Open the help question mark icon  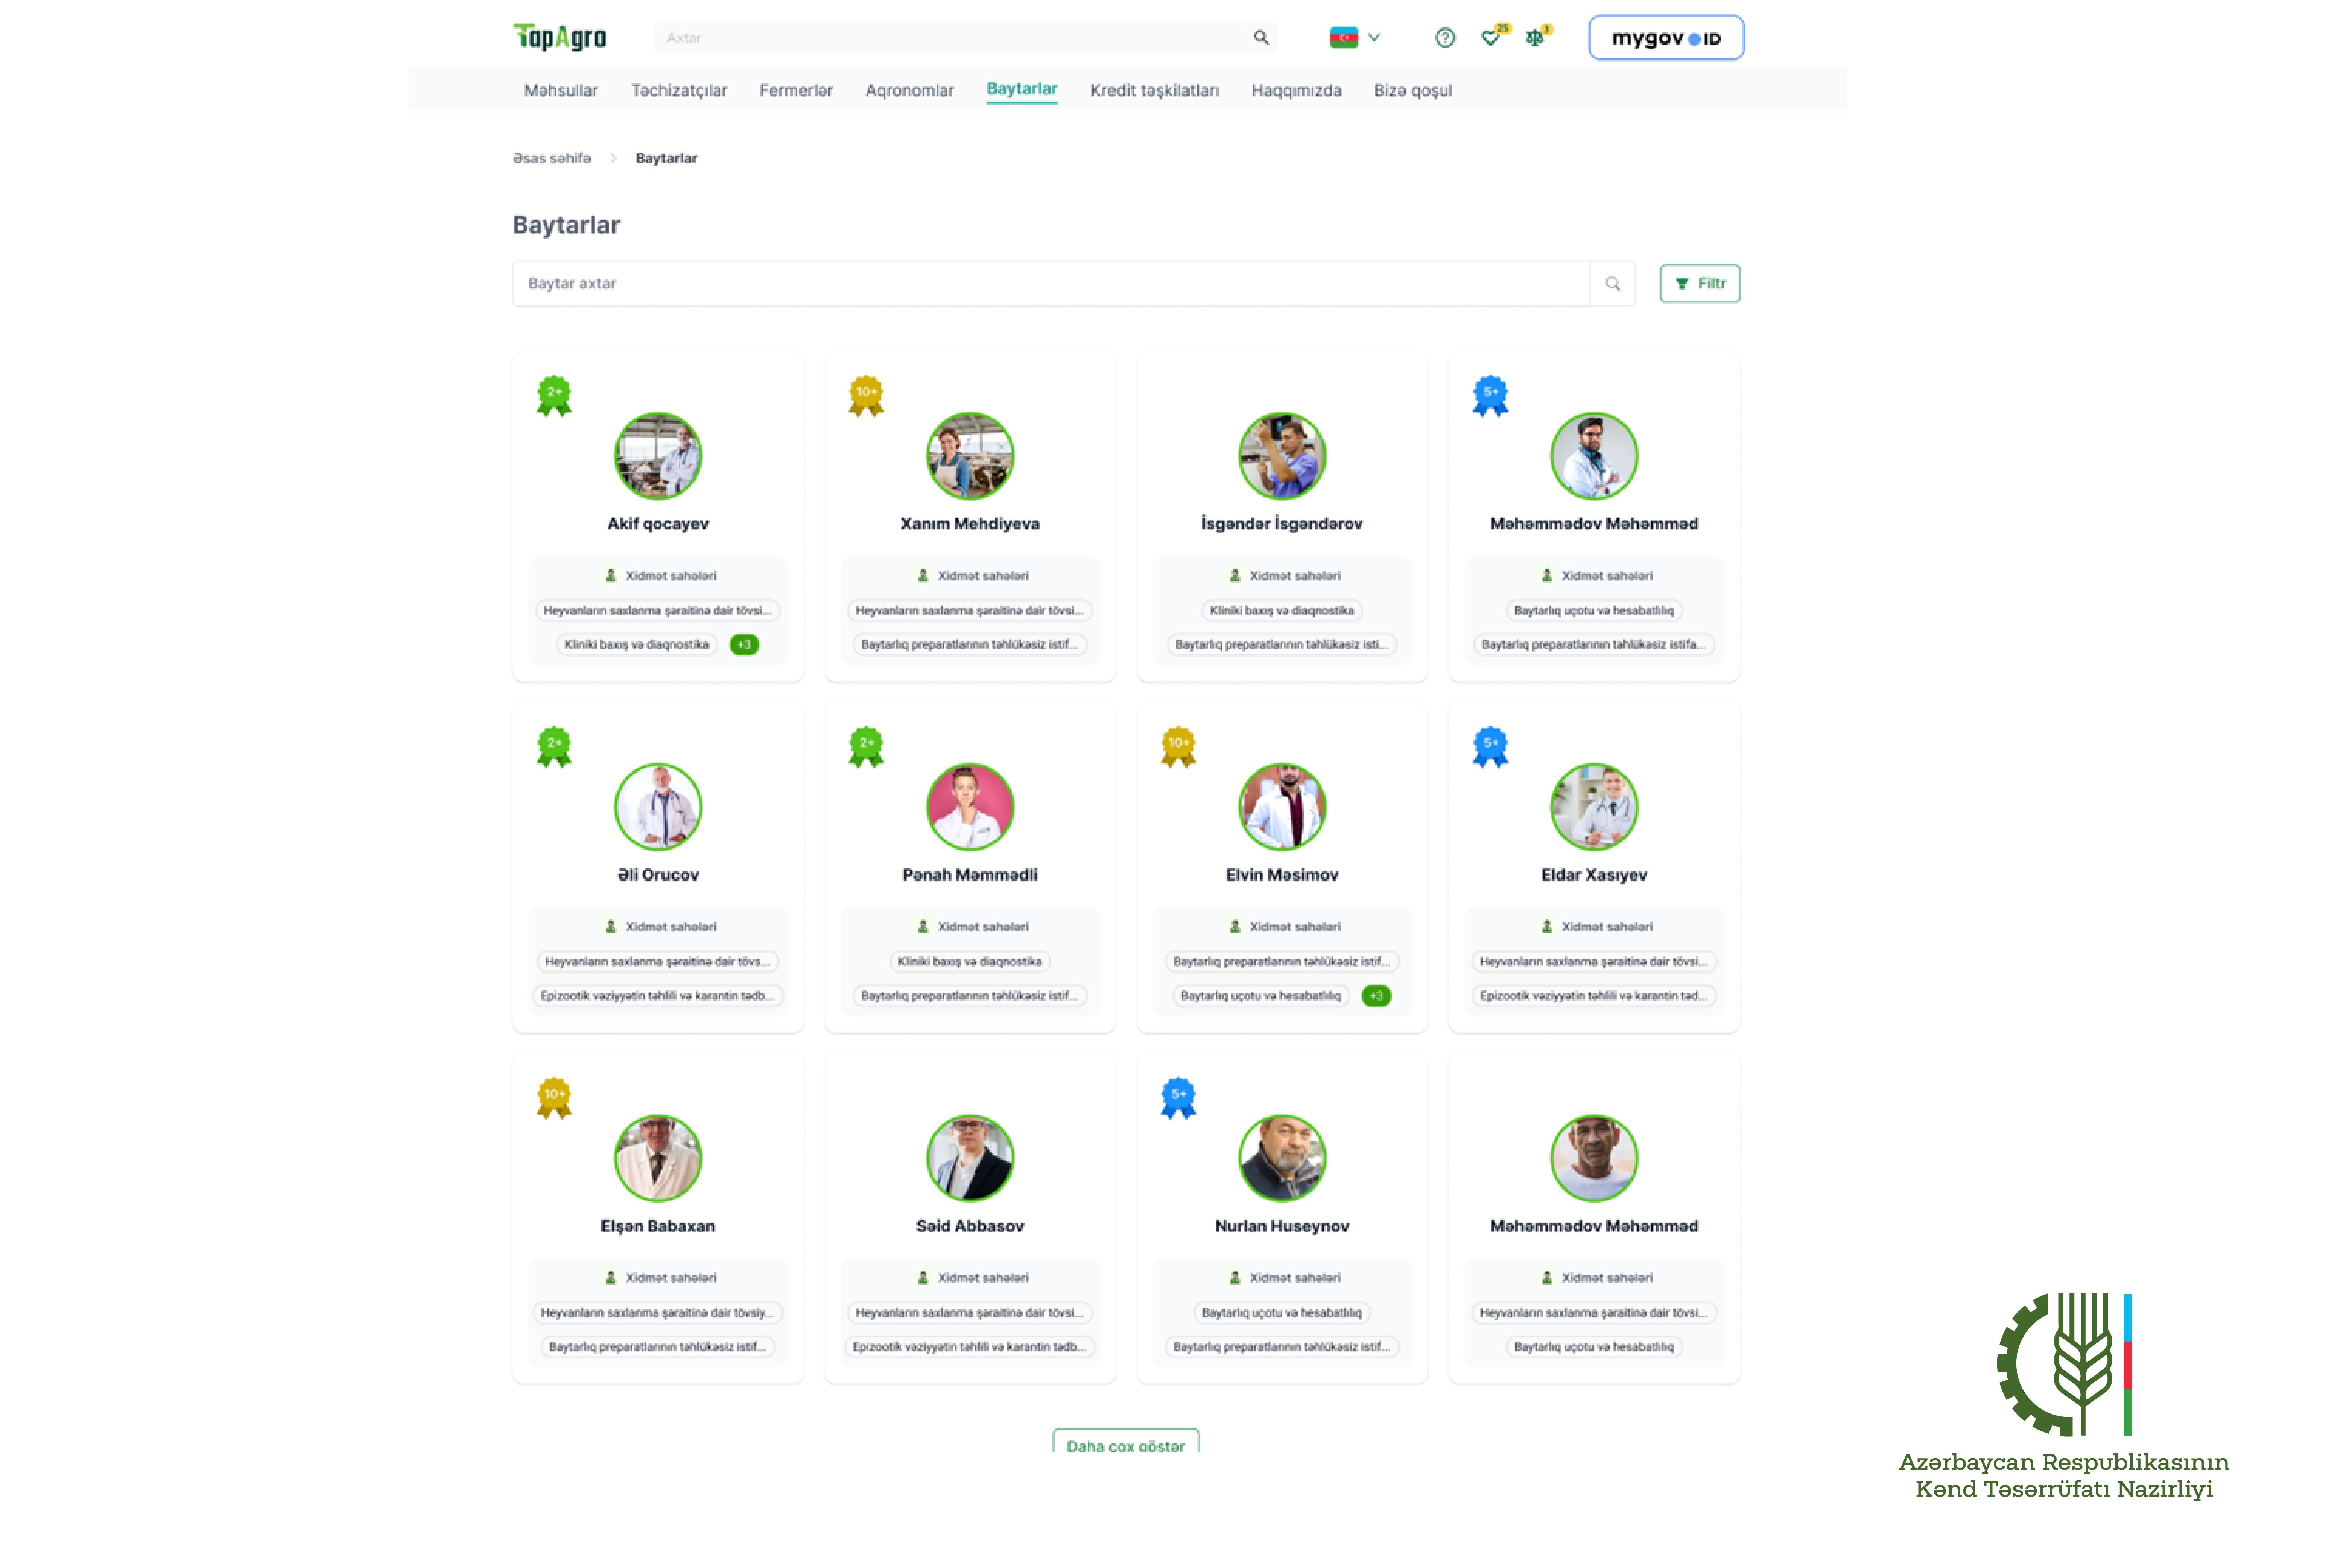click(x=1444, y=38)
